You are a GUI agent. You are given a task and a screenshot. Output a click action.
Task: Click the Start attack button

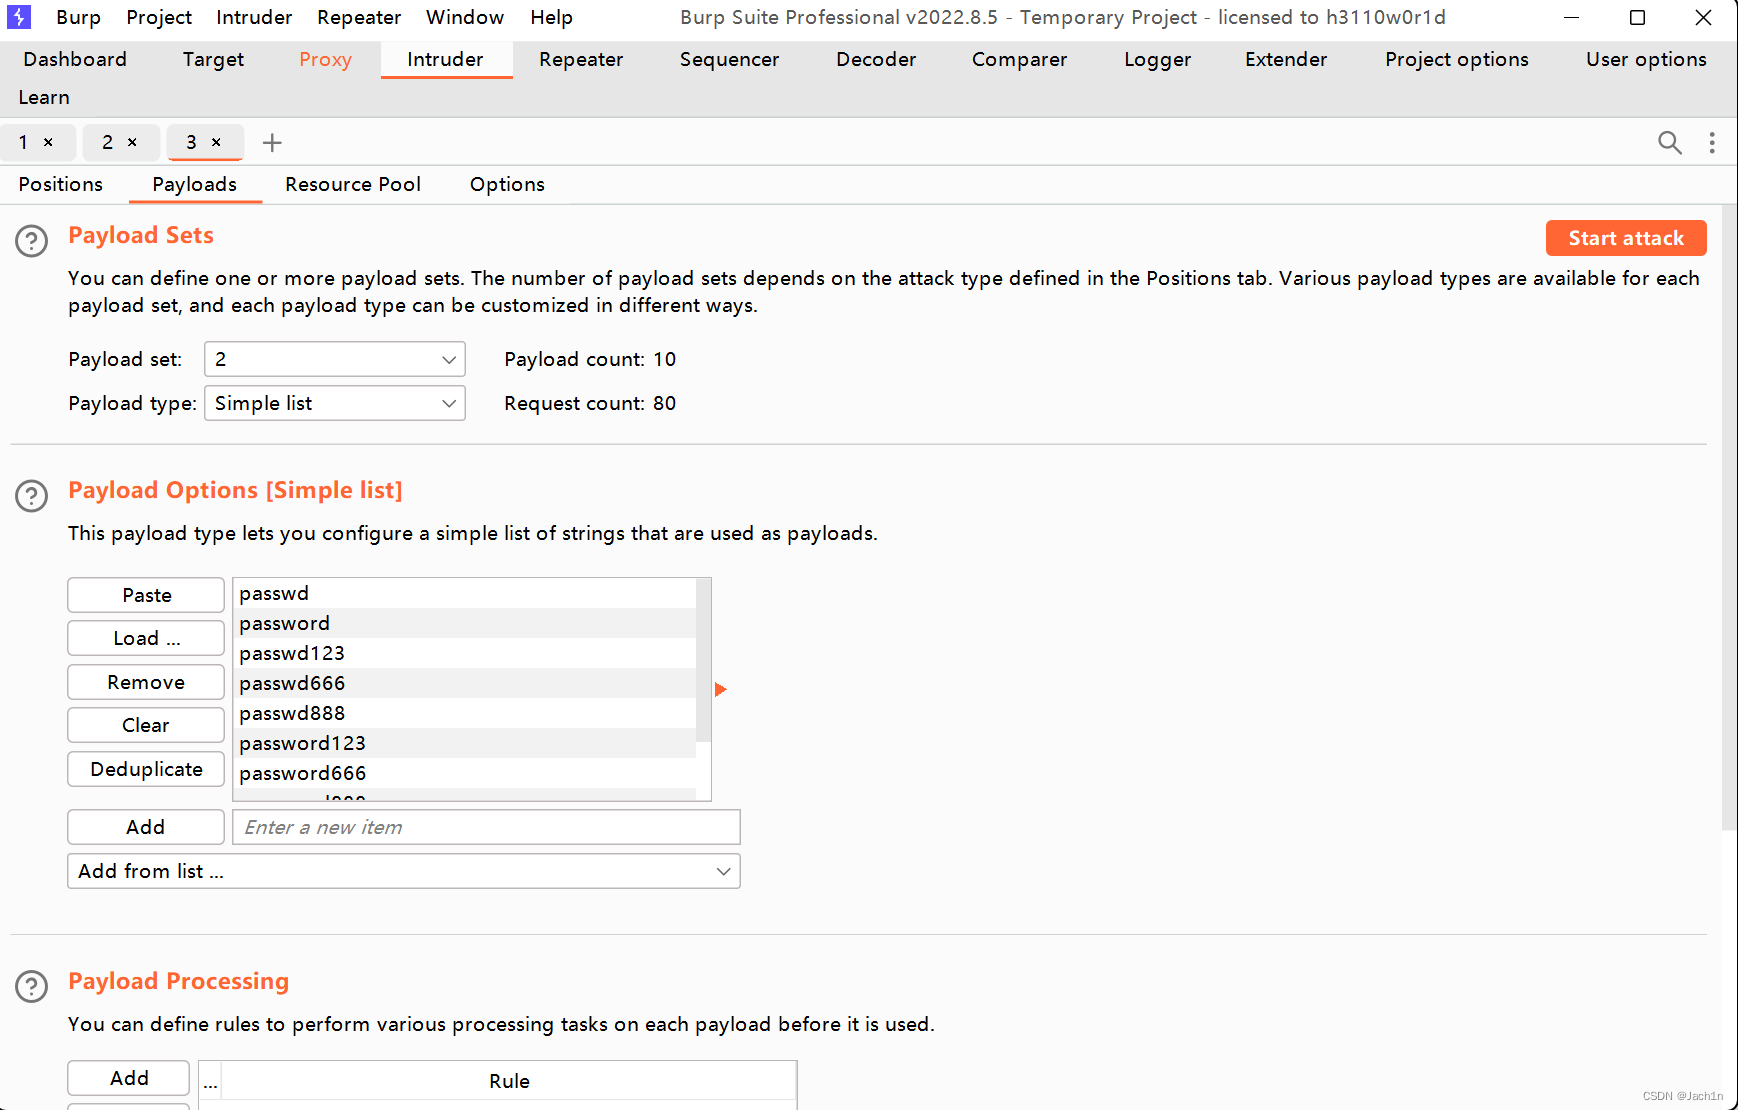[1626, 238]
